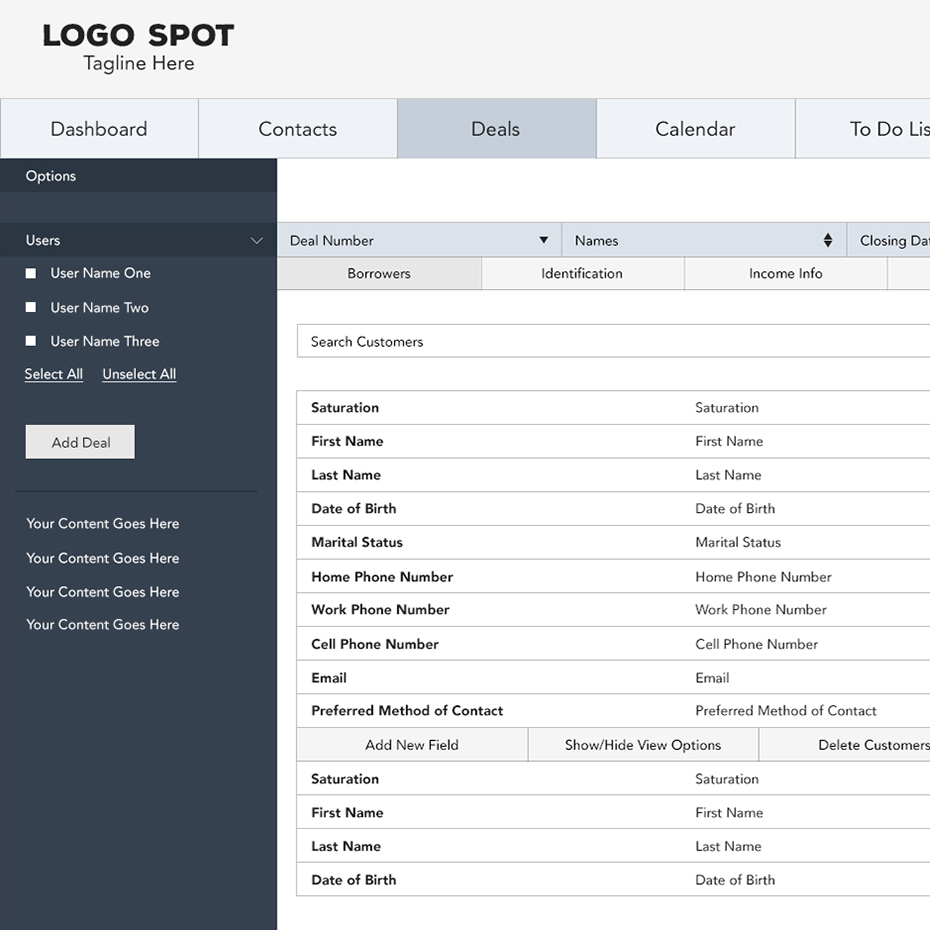
Task: Toggle the User Name Two checkbox
Action: click(31, 307)
